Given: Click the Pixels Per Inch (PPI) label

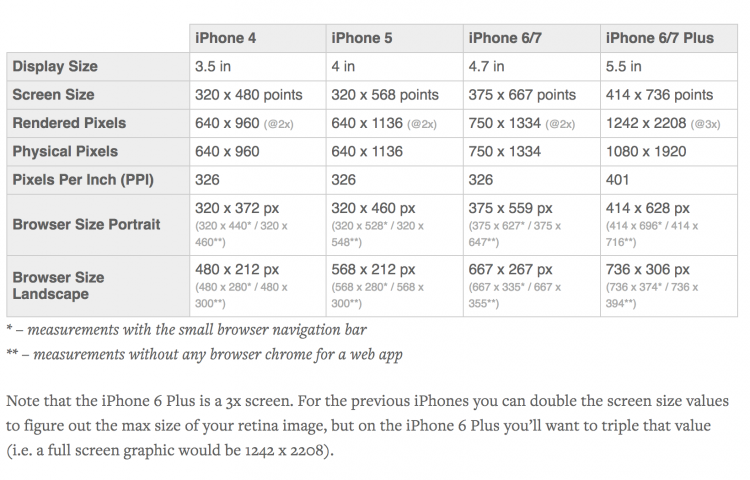Looking at the screenshot, I should pyautogui.click(x=83, y=180).
